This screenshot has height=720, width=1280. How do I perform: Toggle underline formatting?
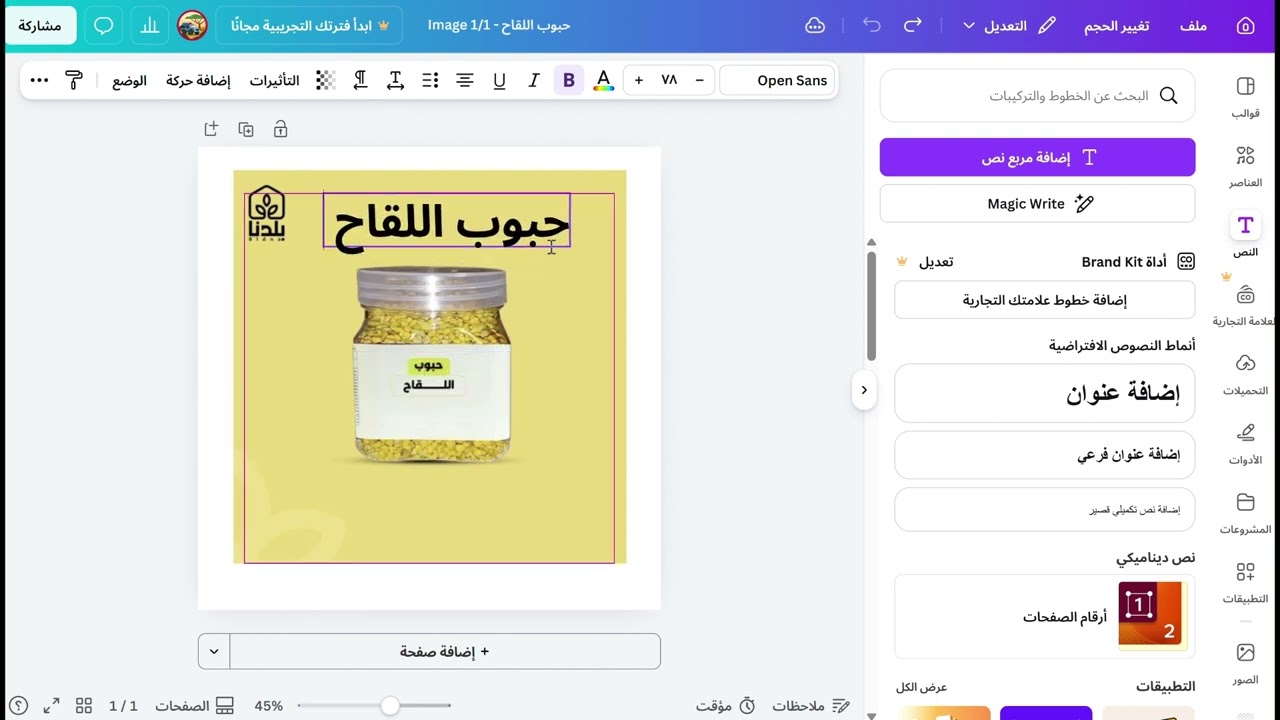[499, 80]
